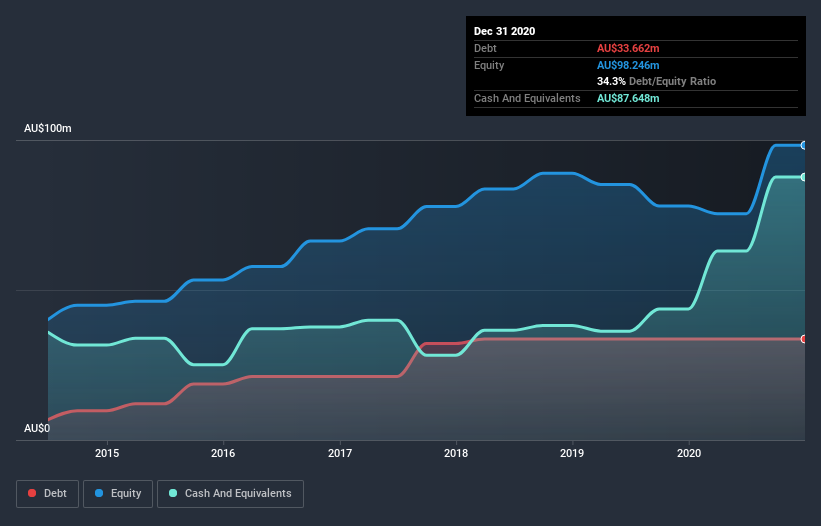Click the AU$98.246m equity value
The width and height of the screenshot is (821, 526).
[628, 65]
